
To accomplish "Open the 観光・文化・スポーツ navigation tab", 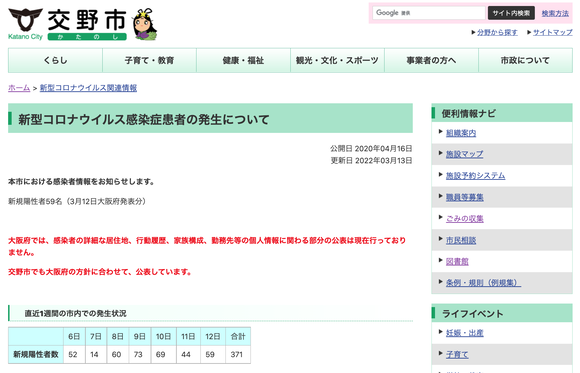I will click(337, 60).
